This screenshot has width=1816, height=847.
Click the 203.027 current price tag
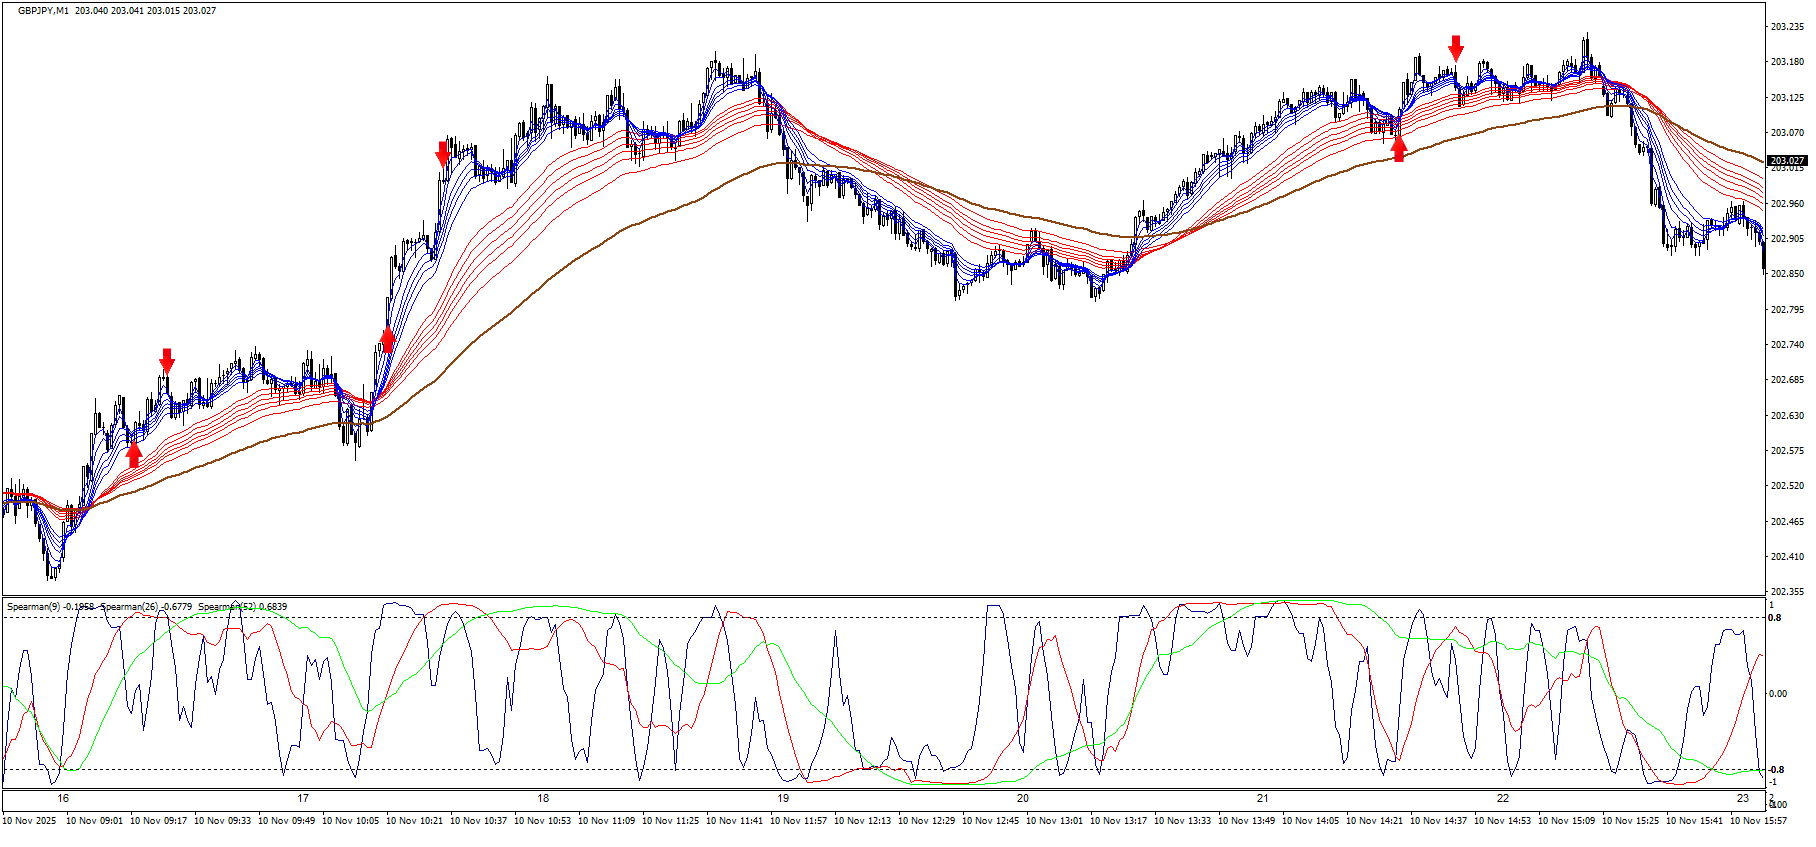[1787, 160]
